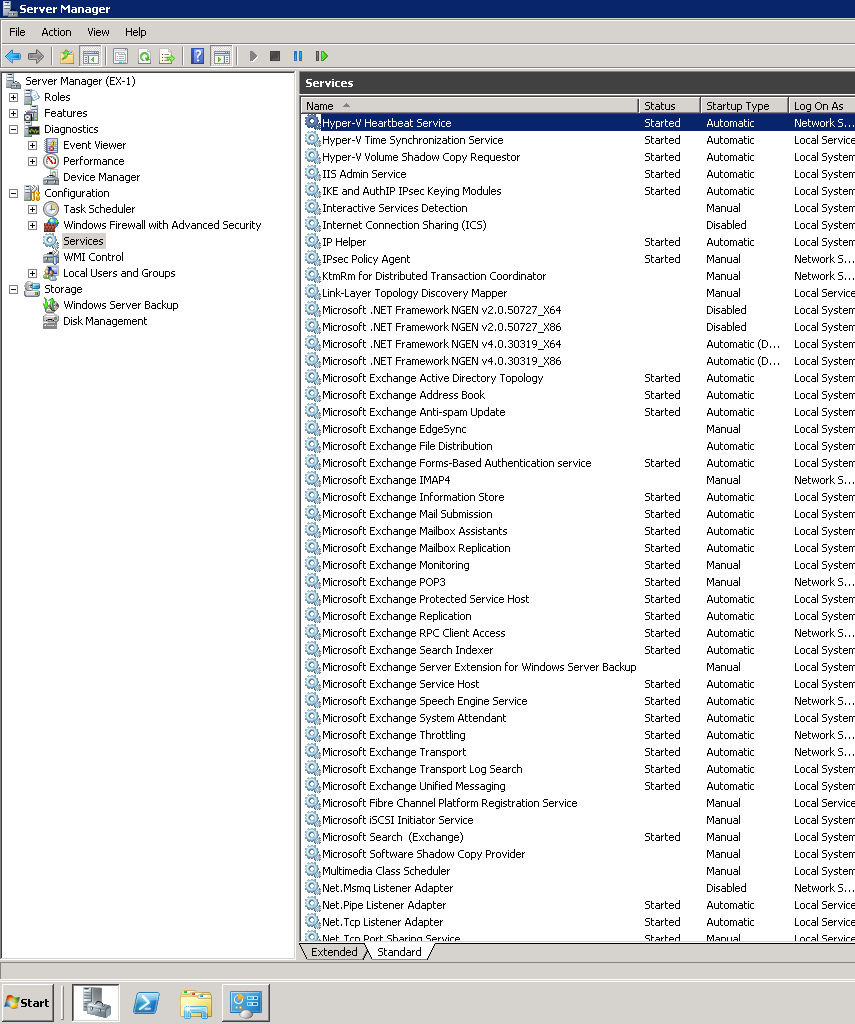
Task: Select the Services node in tree
Action: (83, 241)
